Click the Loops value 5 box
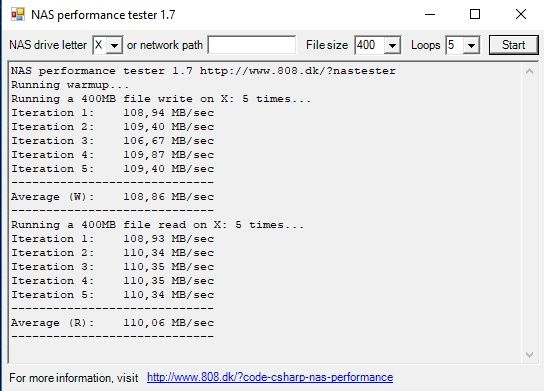 tap(455, 45)
